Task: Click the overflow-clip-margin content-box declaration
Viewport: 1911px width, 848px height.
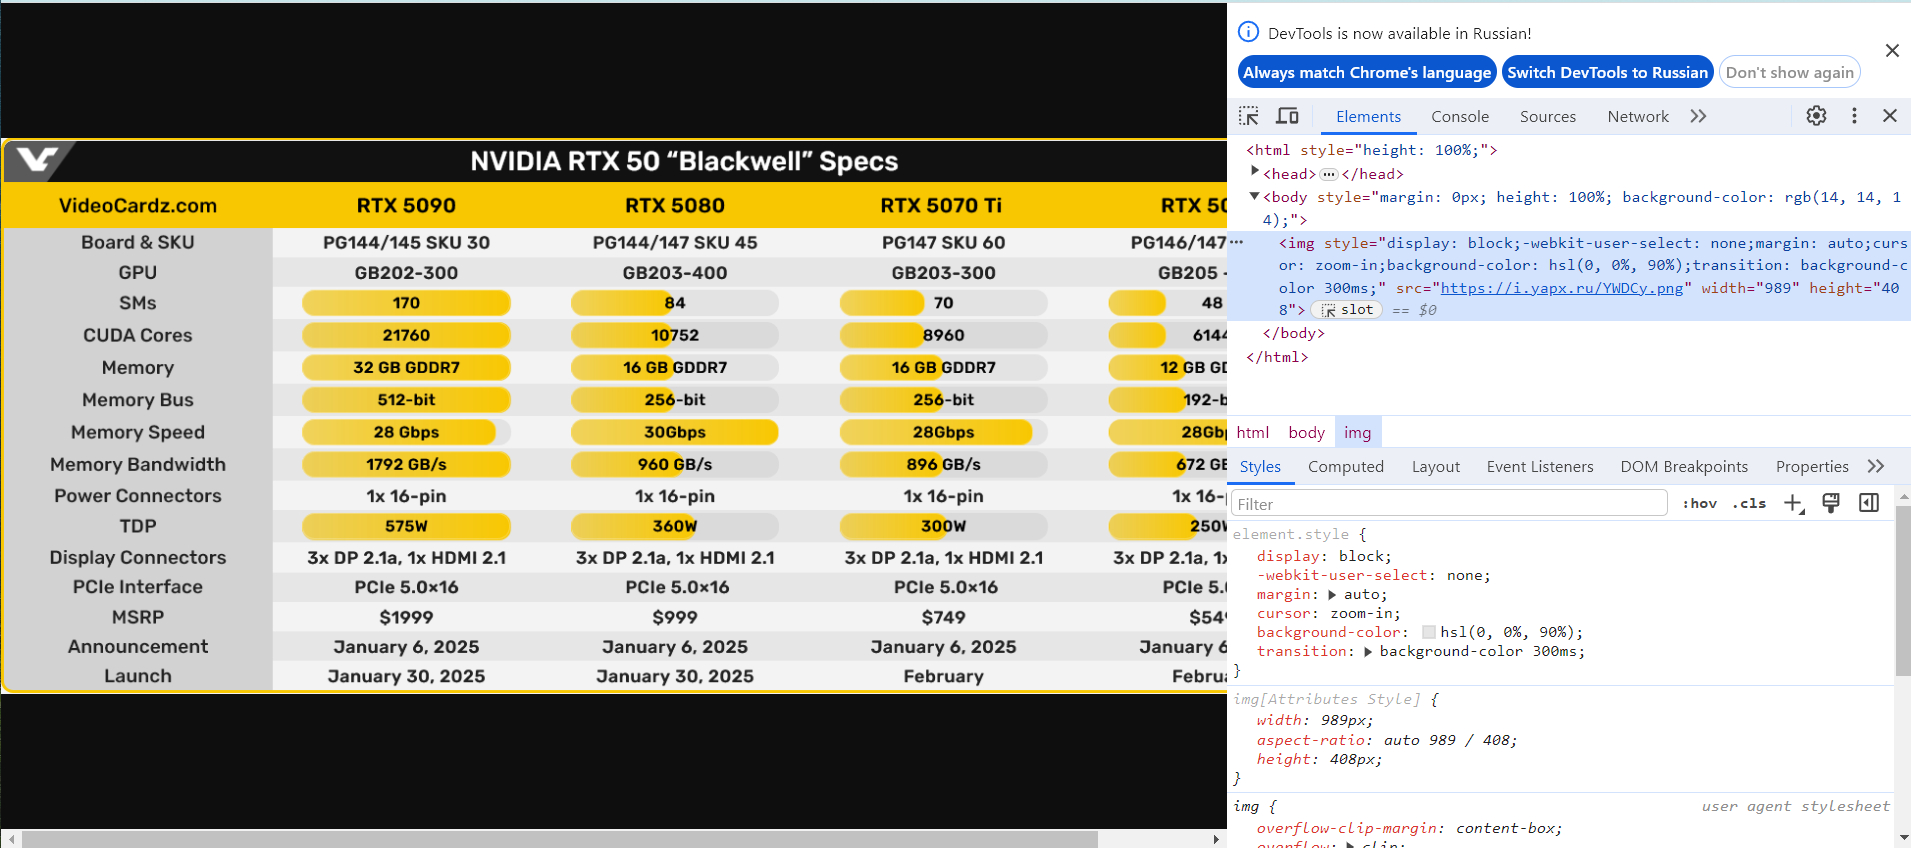Action: coord(1410,828)
